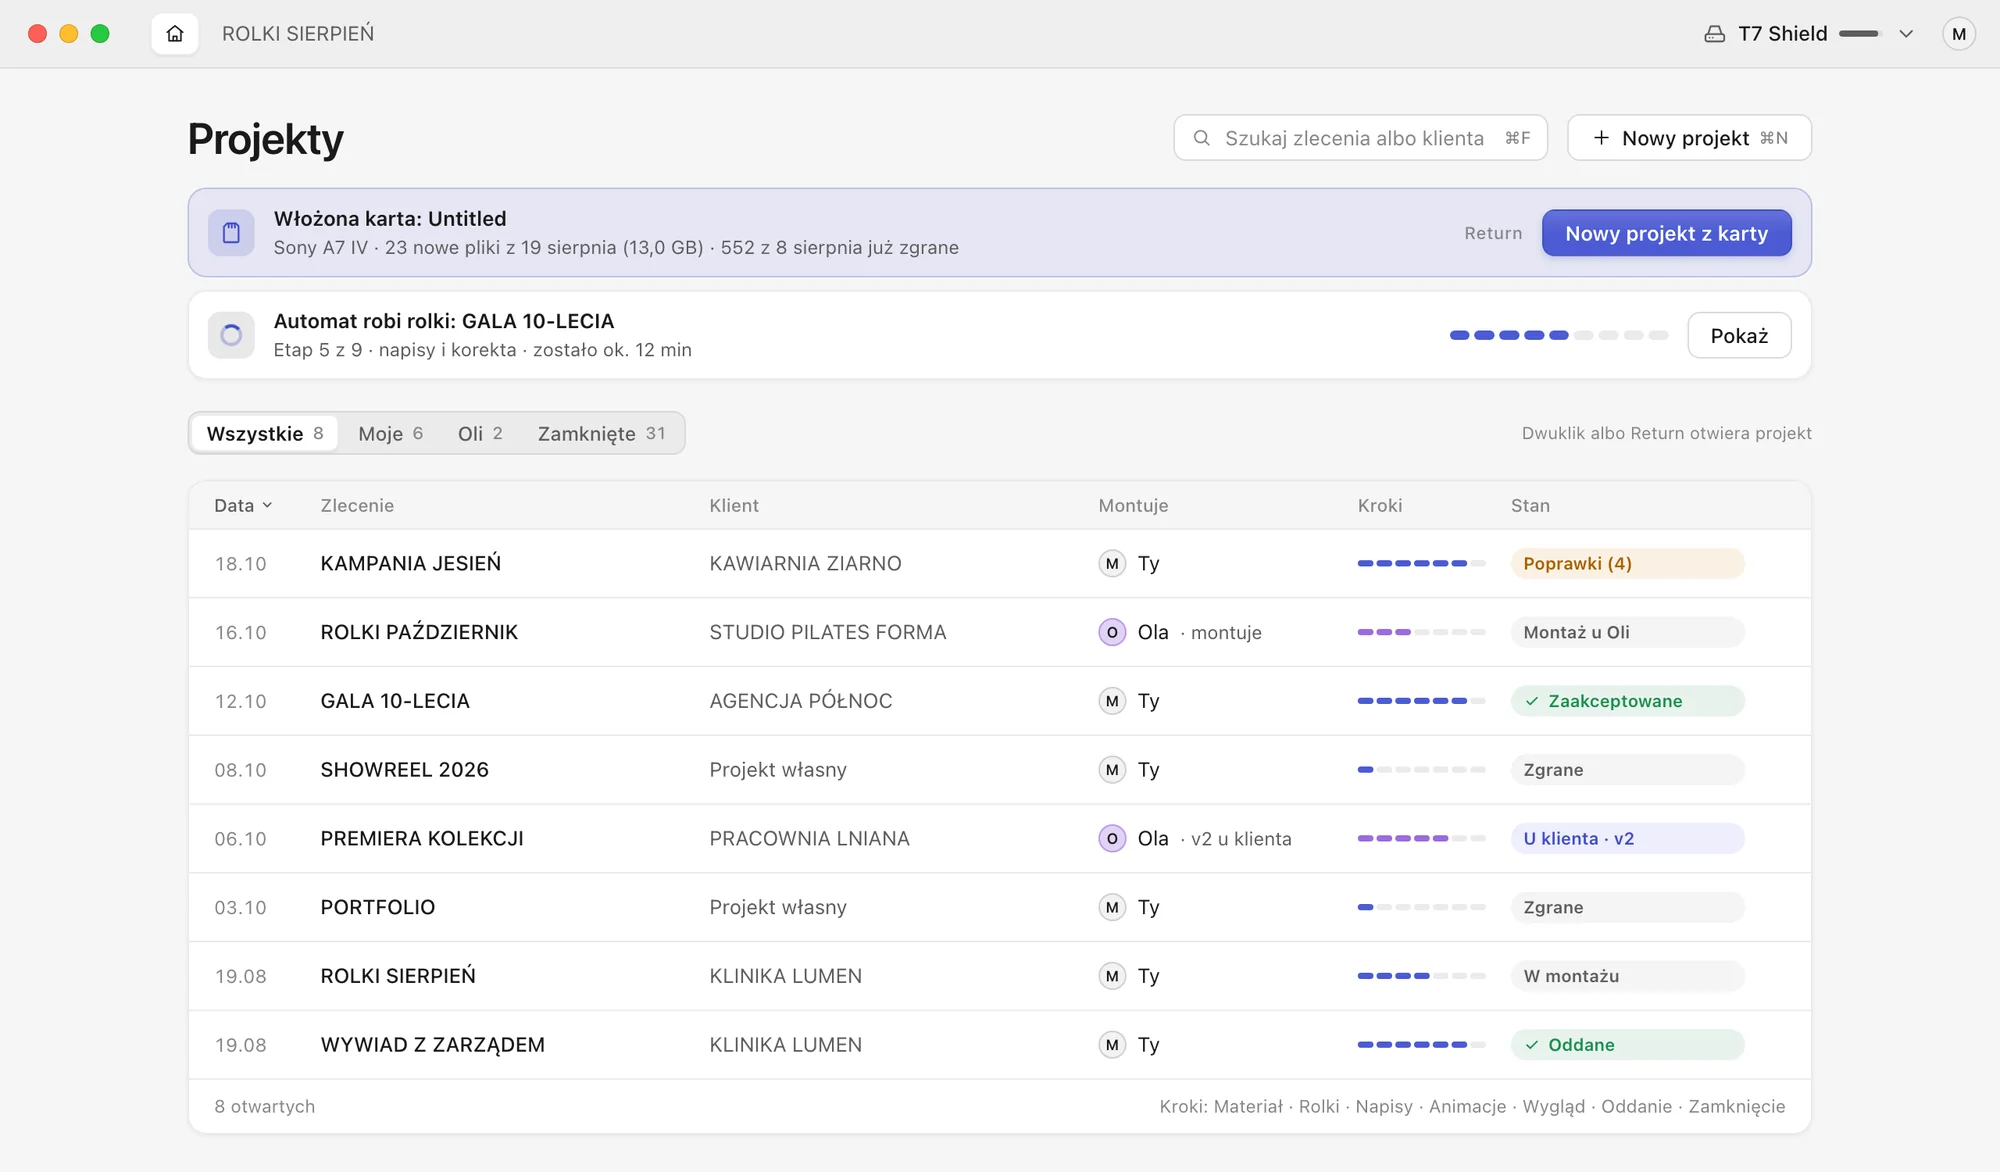Select the Wszystkie tab

(x=264, y=433)
